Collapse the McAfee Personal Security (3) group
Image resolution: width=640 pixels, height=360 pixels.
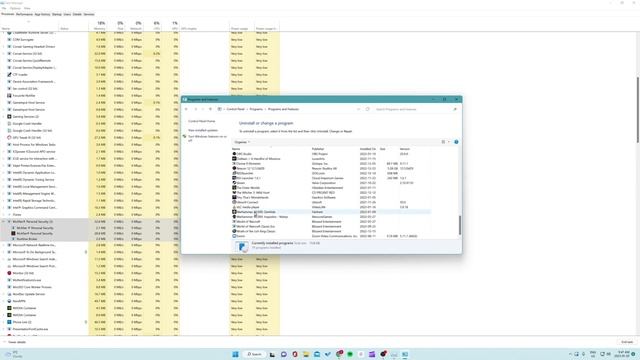4,222
